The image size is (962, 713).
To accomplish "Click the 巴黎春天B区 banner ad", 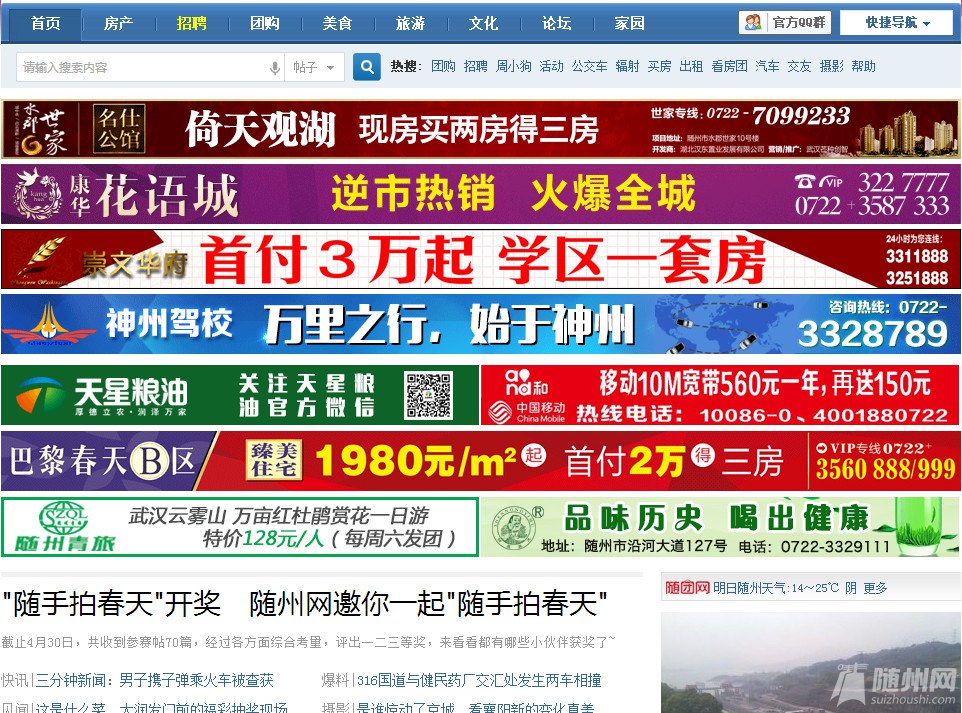I will pyautogui.click(x=480, y=461).
